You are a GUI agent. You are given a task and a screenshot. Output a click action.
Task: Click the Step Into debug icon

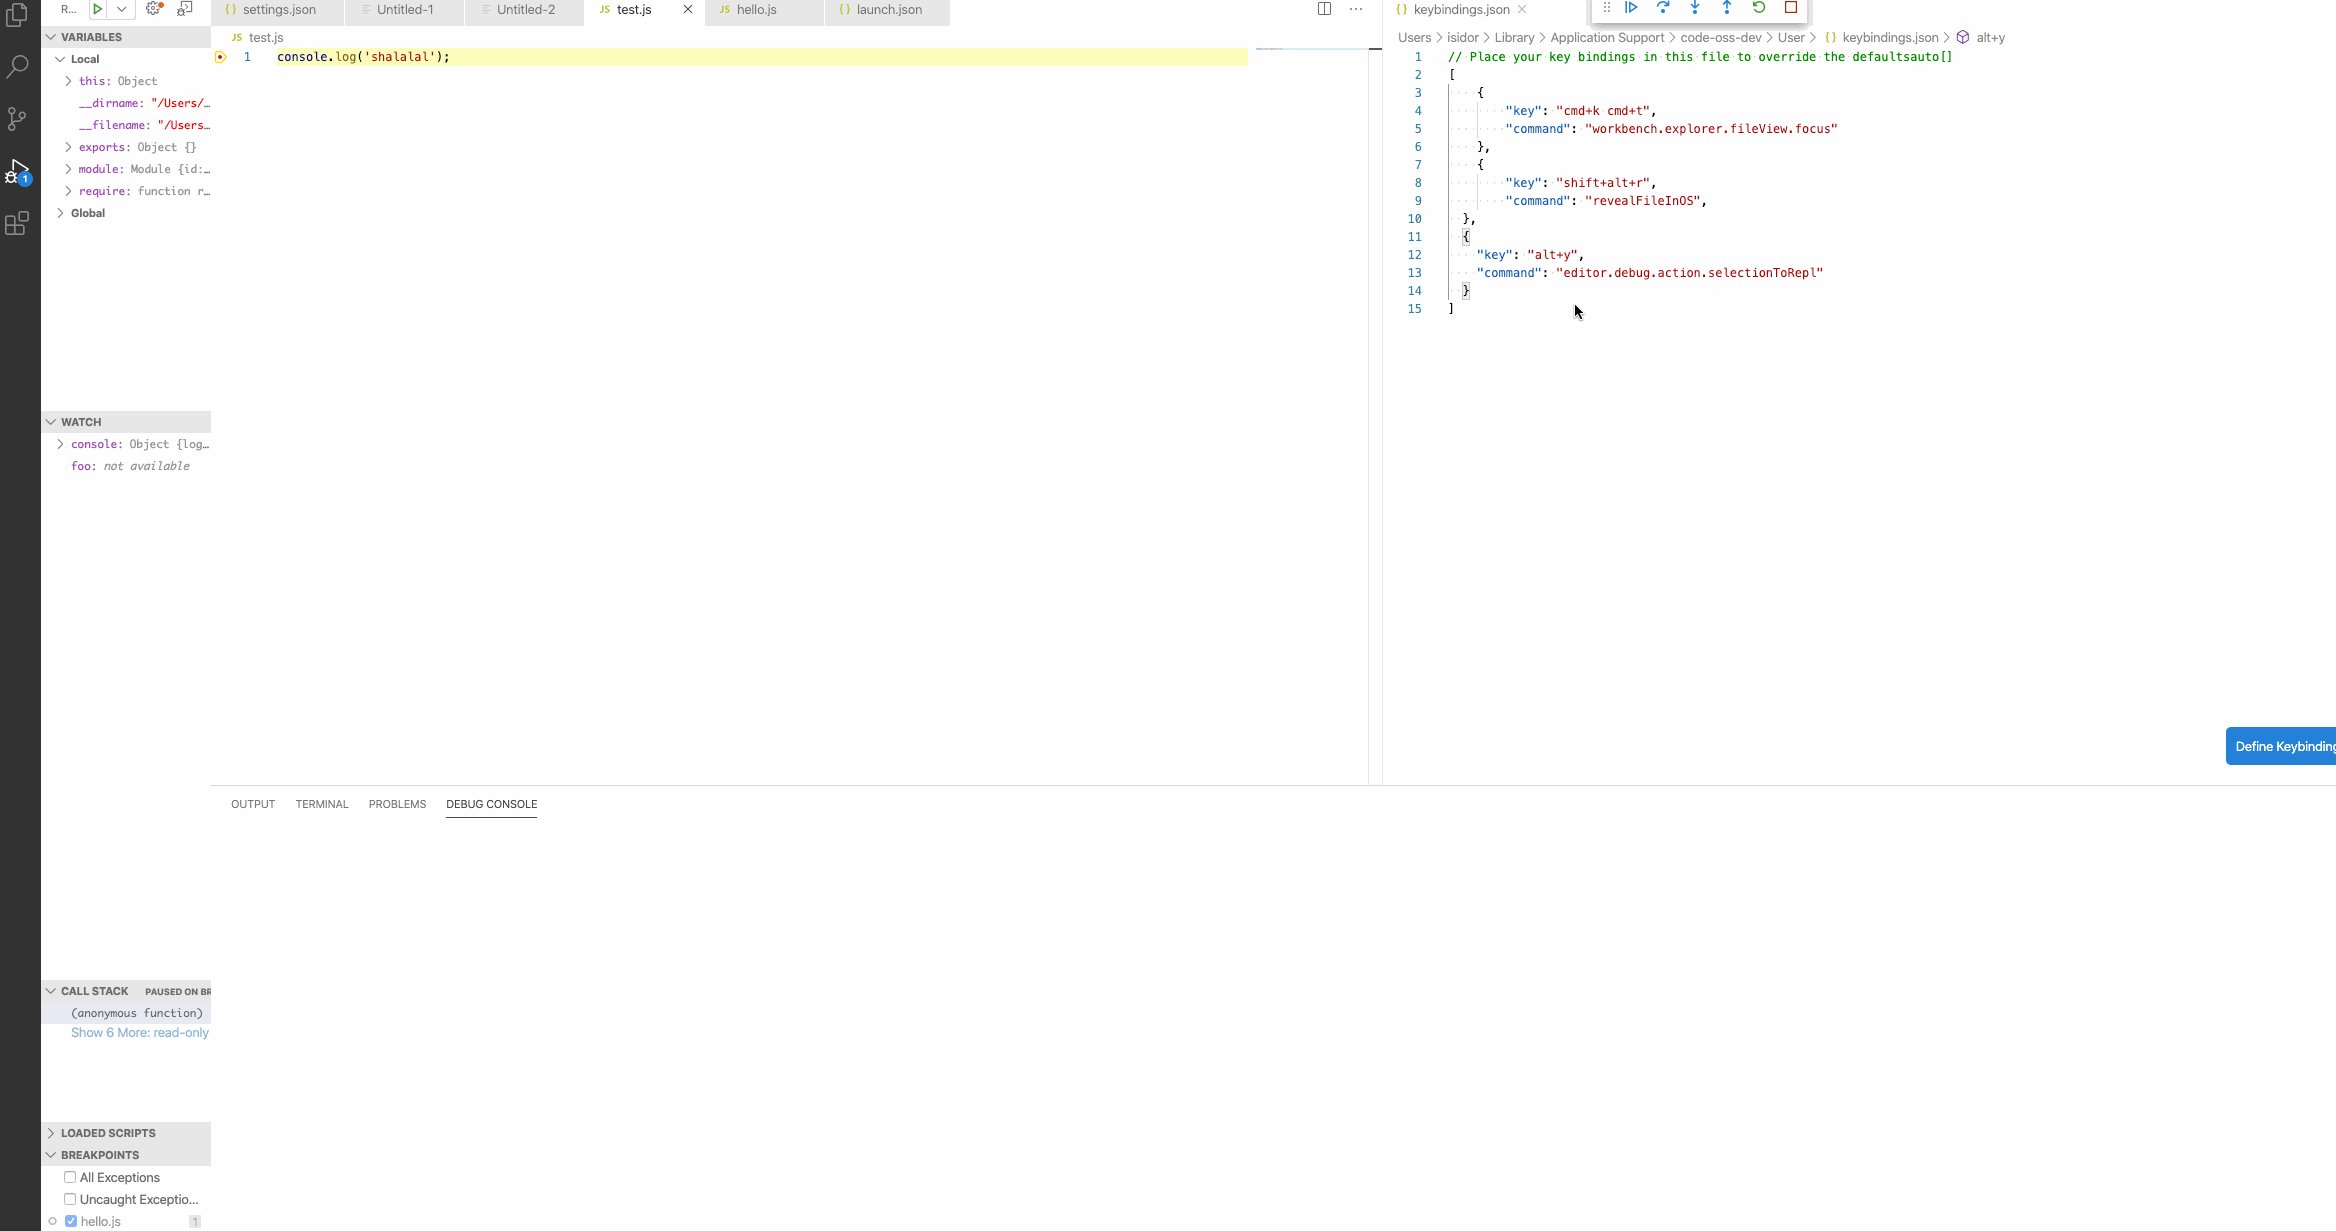point(1695,8)
